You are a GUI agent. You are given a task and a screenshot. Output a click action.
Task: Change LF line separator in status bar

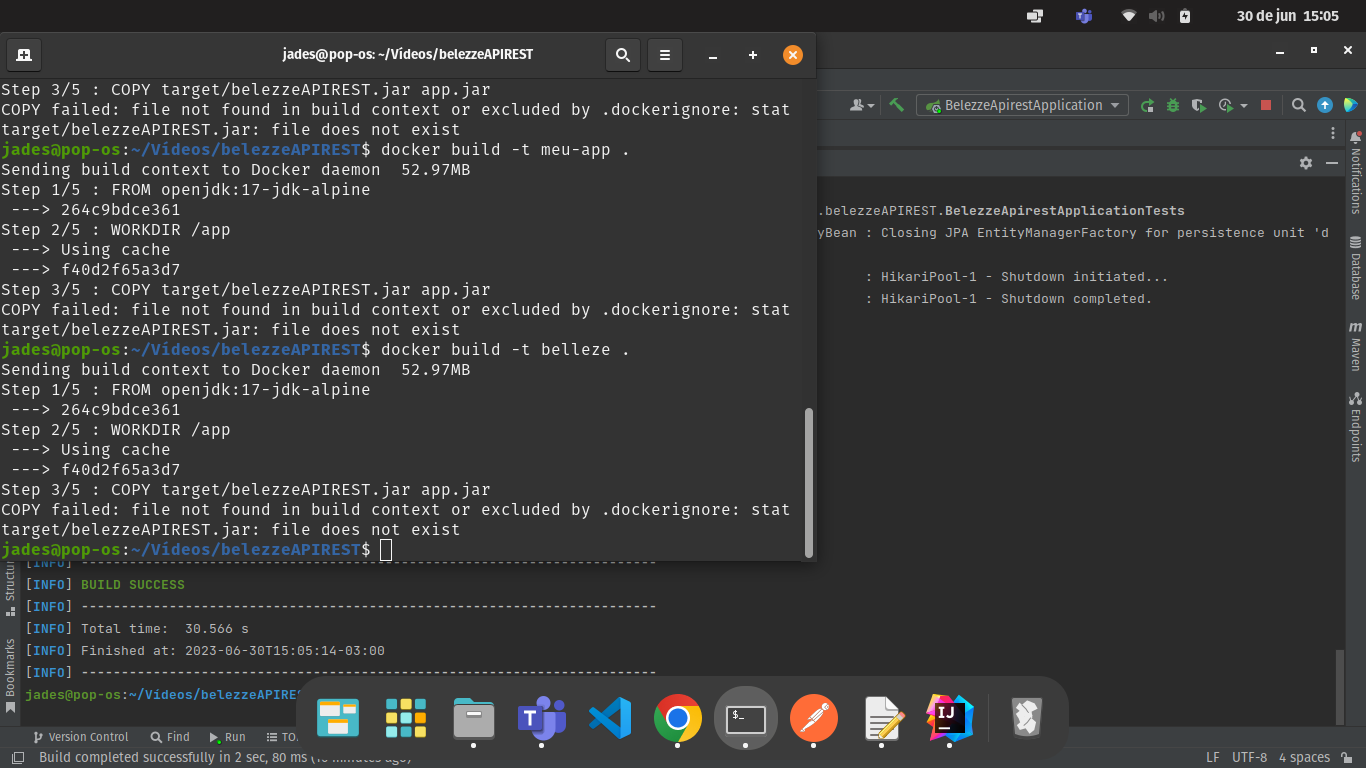pyautogui.click(x=1213, y=758)
